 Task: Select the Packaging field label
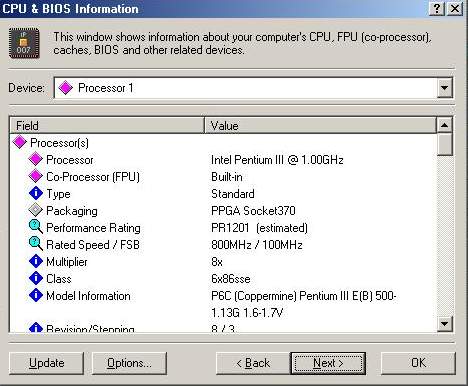72,211
